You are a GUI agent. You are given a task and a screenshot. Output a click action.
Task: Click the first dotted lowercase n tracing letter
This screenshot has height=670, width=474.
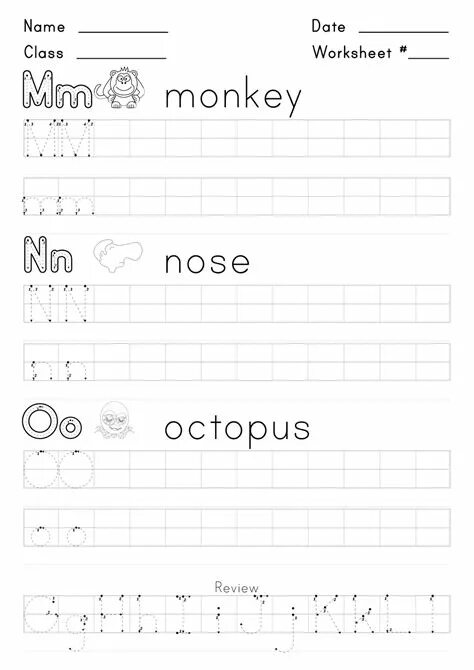click(x=42, y=370)
